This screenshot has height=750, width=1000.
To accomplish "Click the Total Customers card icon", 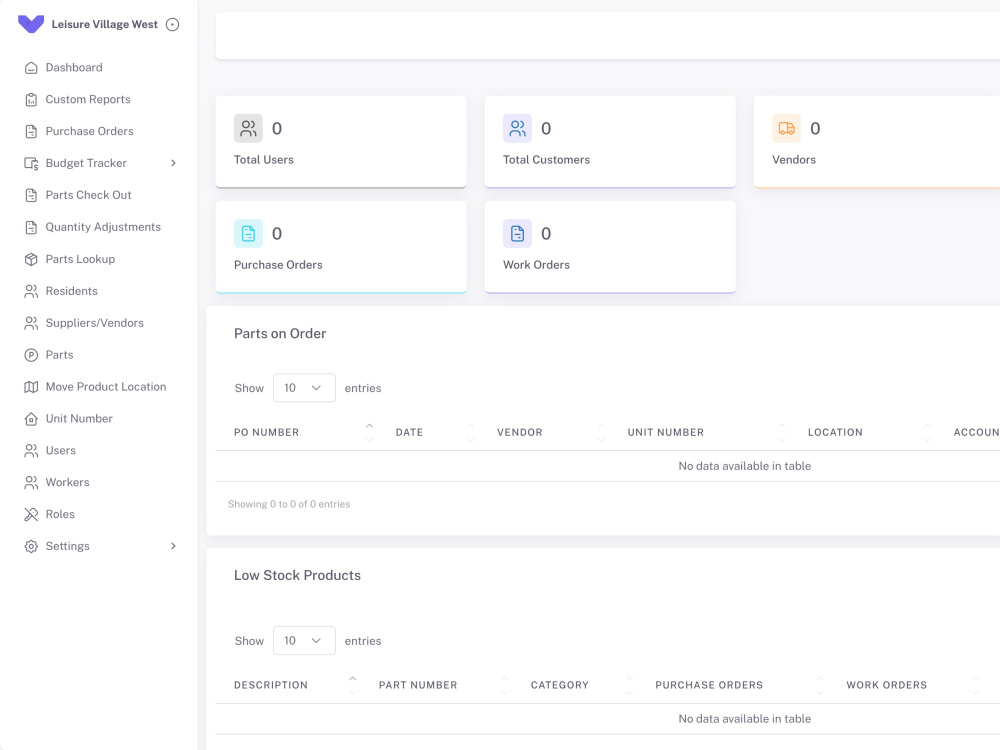I will pyautogui.click(x=517, y=128).
